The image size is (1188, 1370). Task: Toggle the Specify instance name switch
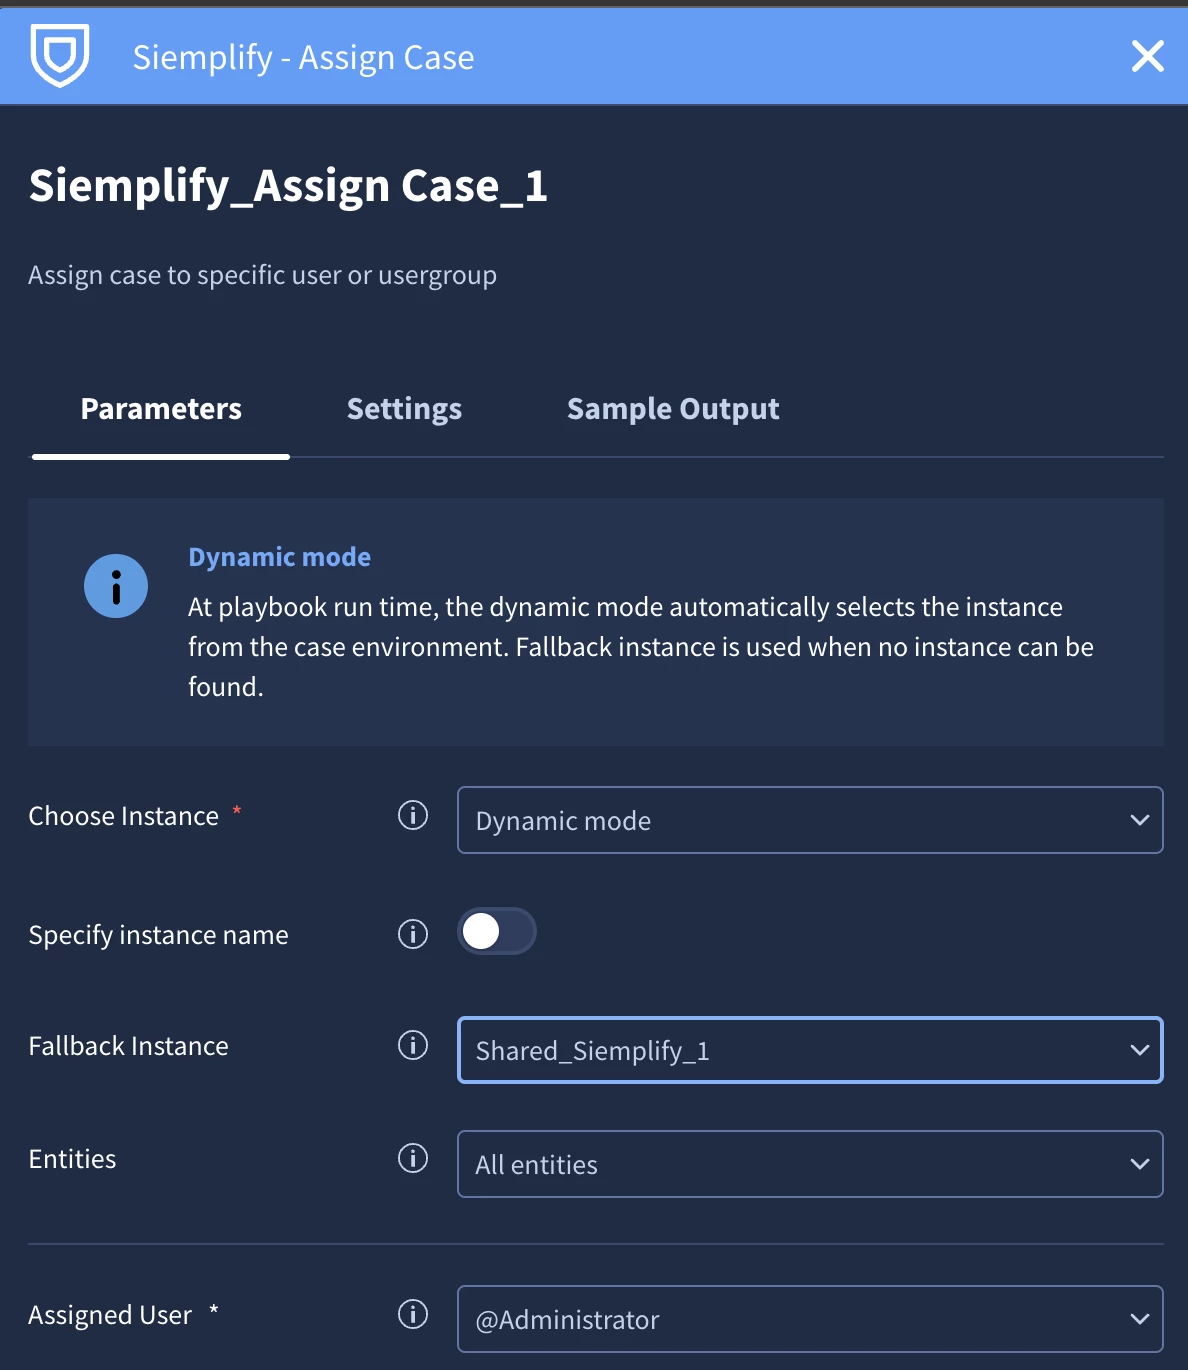pos(497,931)
